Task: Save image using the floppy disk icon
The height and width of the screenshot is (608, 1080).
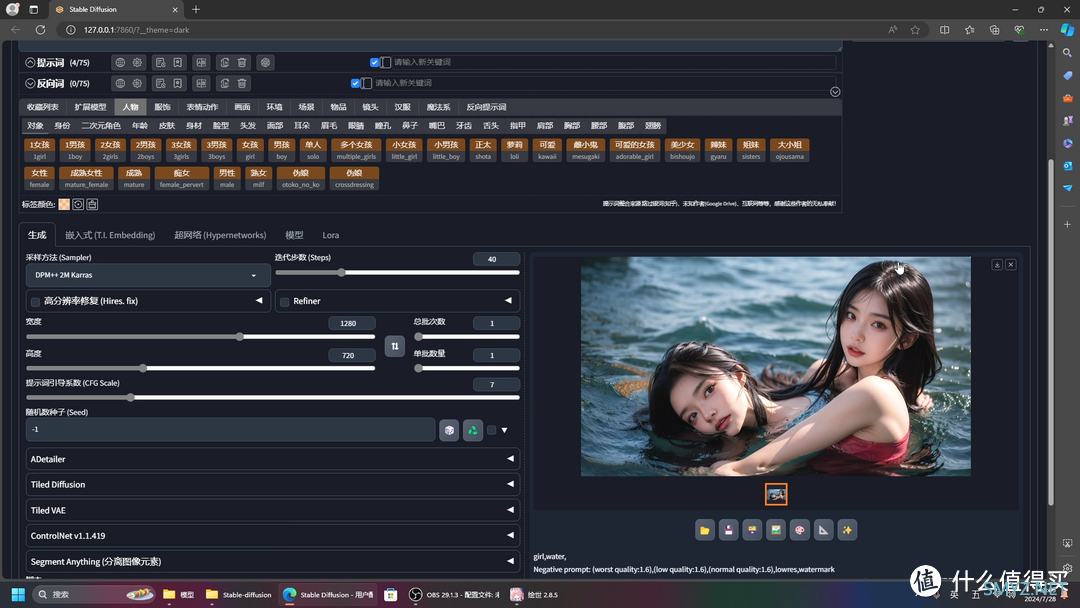Action: pos(729,530)
